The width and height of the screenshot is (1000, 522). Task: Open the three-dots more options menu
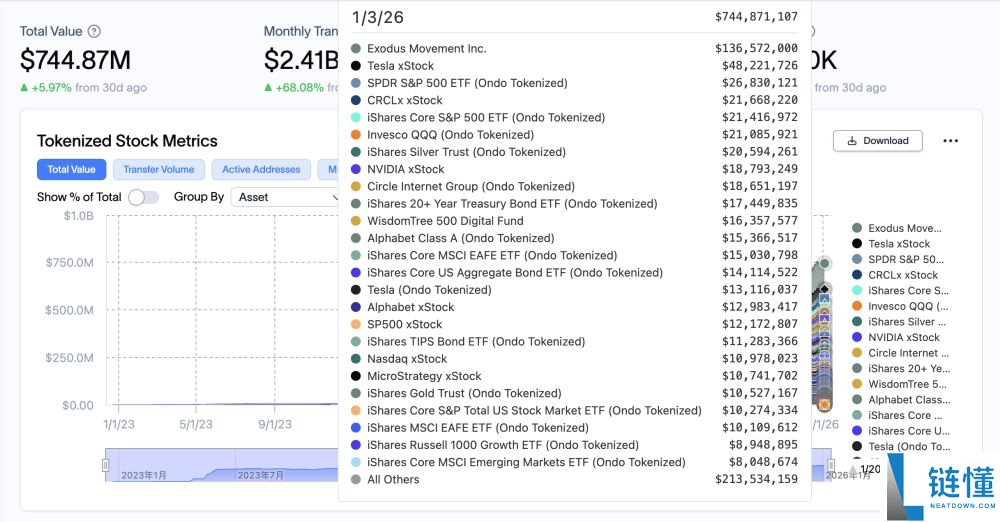[x=950, y=141]
